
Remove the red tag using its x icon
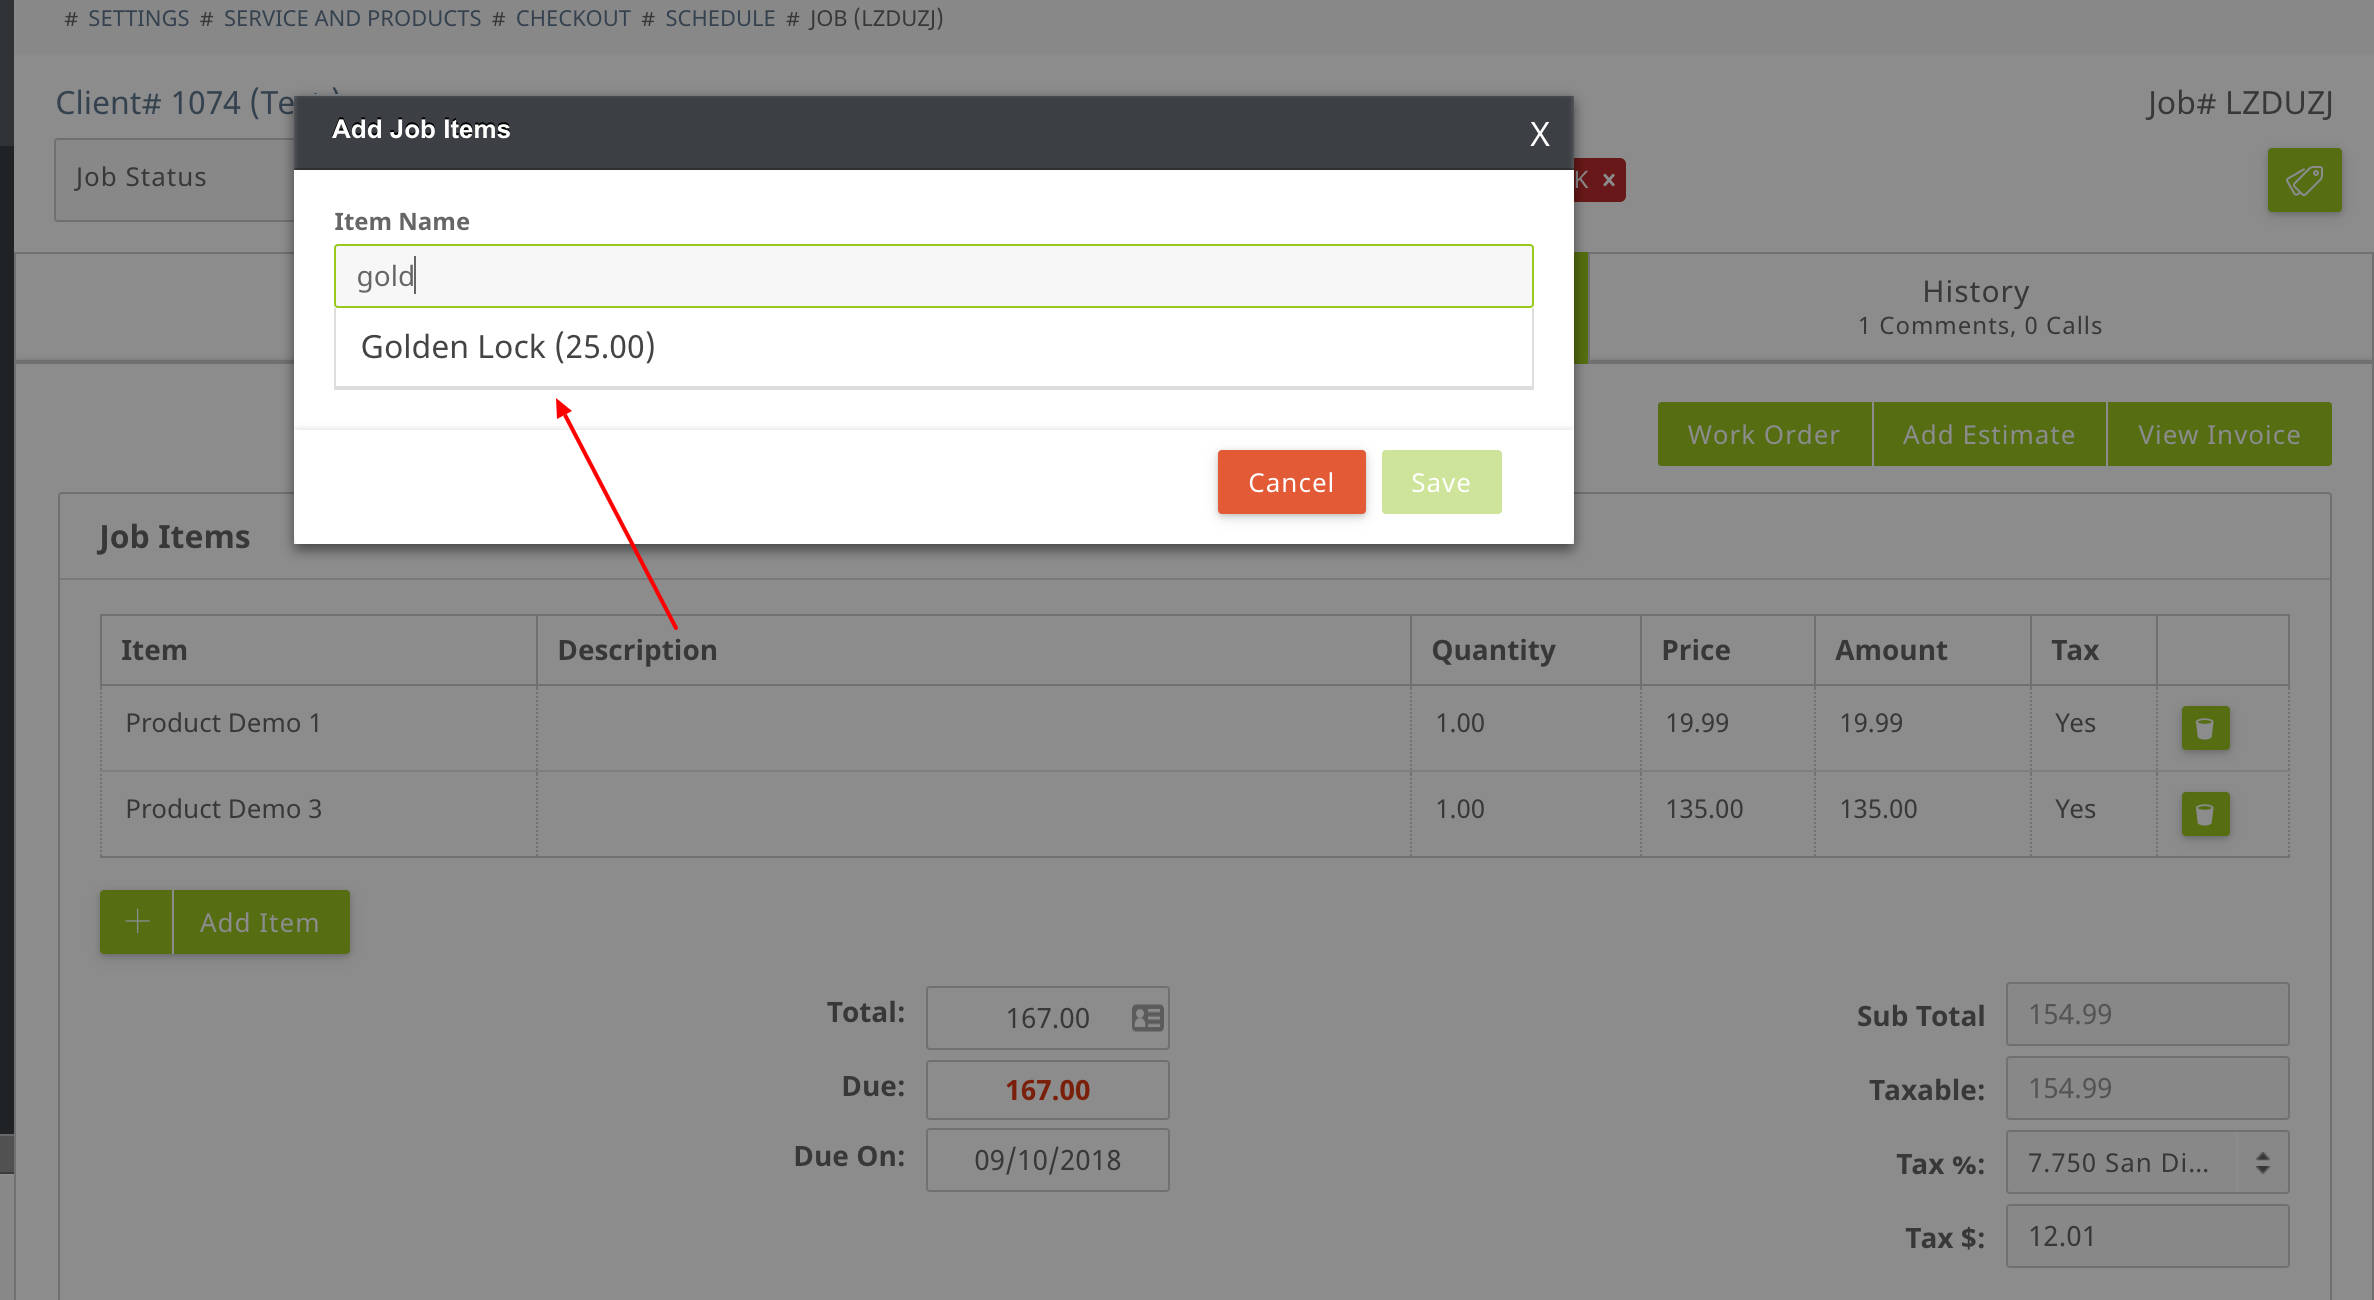click(x=1609, y=180)
